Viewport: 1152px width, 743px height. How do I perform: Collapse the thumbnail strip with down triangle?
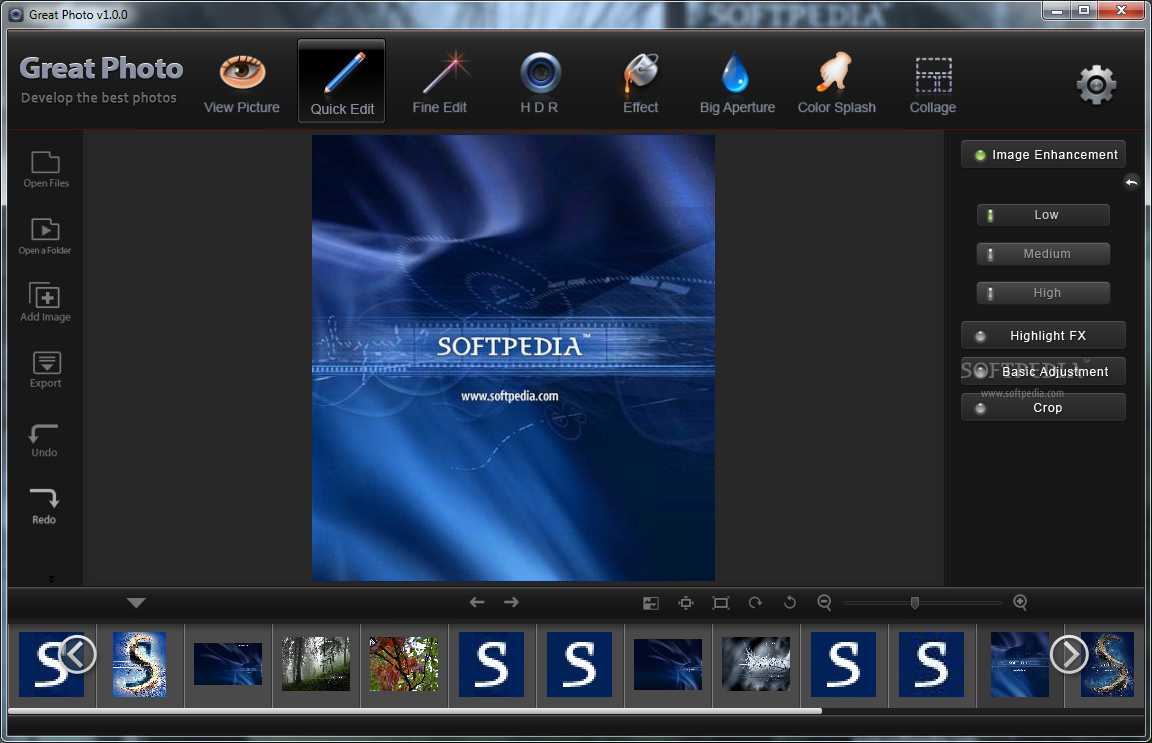(136, 603)
